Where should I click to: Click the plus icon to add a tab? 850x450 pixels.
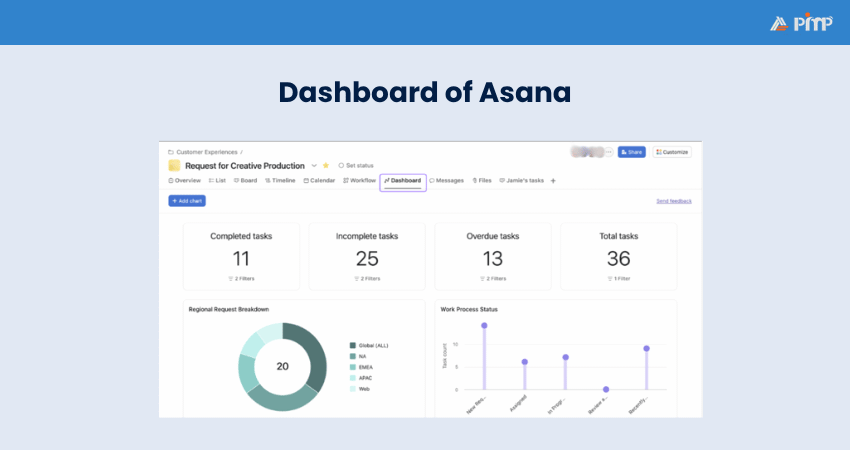coord(553,181)
